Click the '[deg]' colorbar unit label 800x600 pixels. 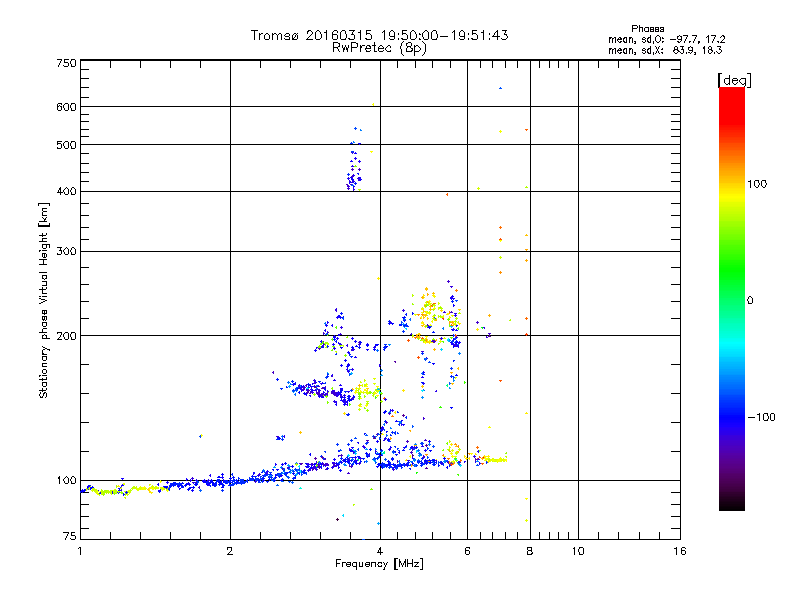734,81
